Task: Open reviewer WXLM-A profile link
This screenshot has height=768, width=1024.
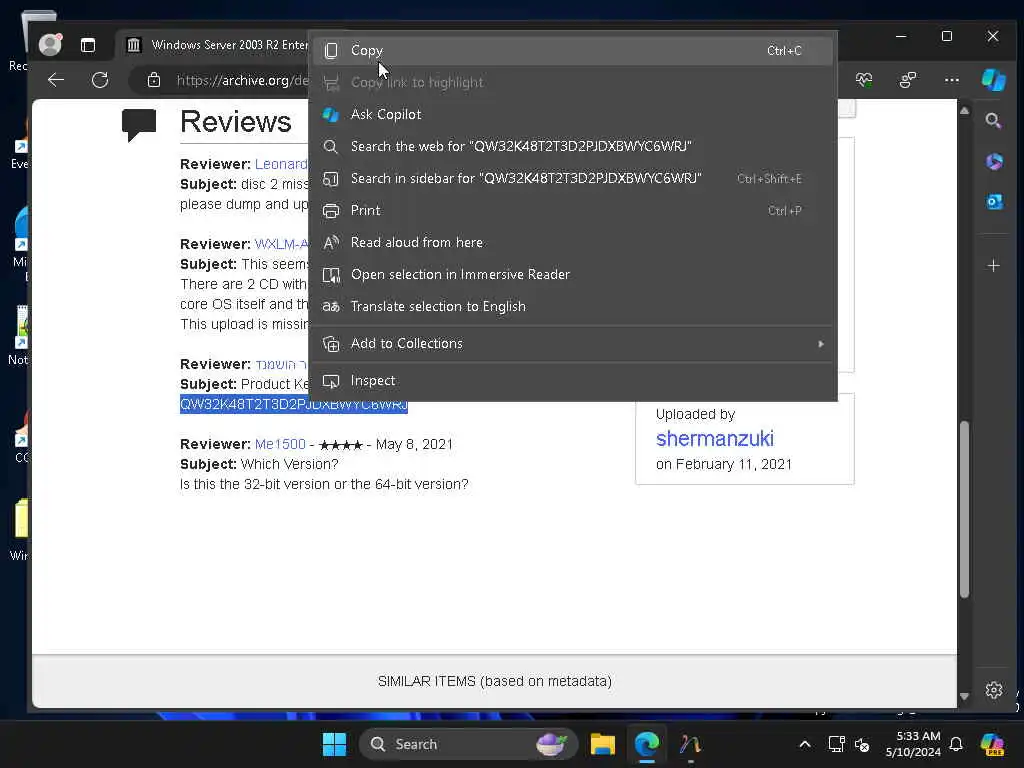Action: [281, 244]
